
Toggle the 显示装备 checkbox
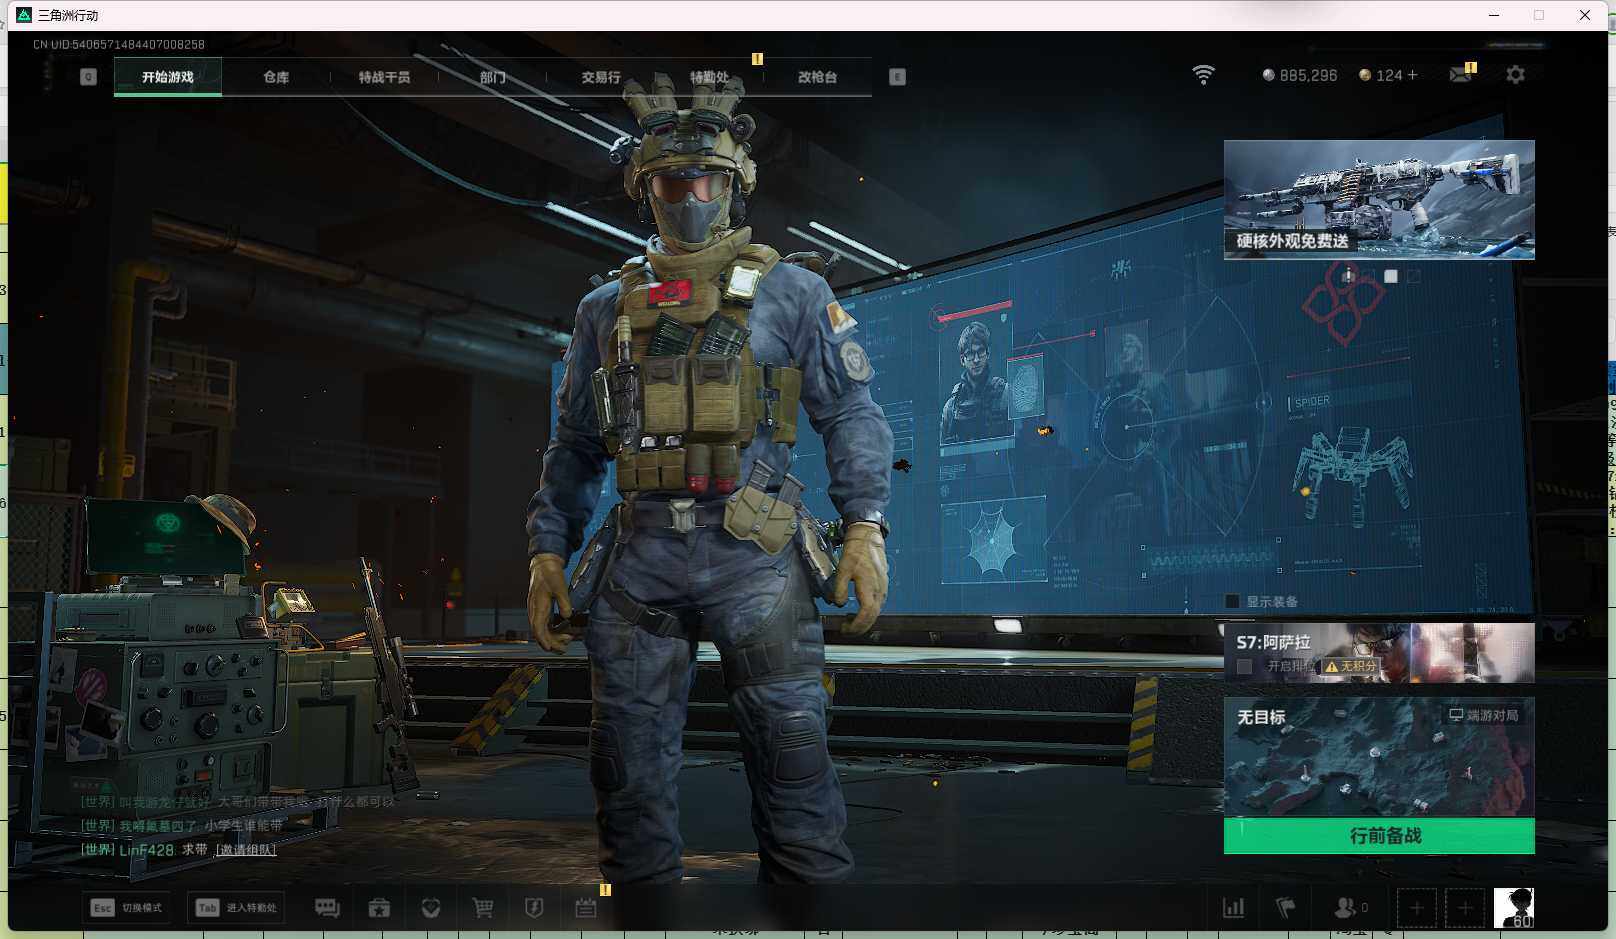[x=1232, y=601]
